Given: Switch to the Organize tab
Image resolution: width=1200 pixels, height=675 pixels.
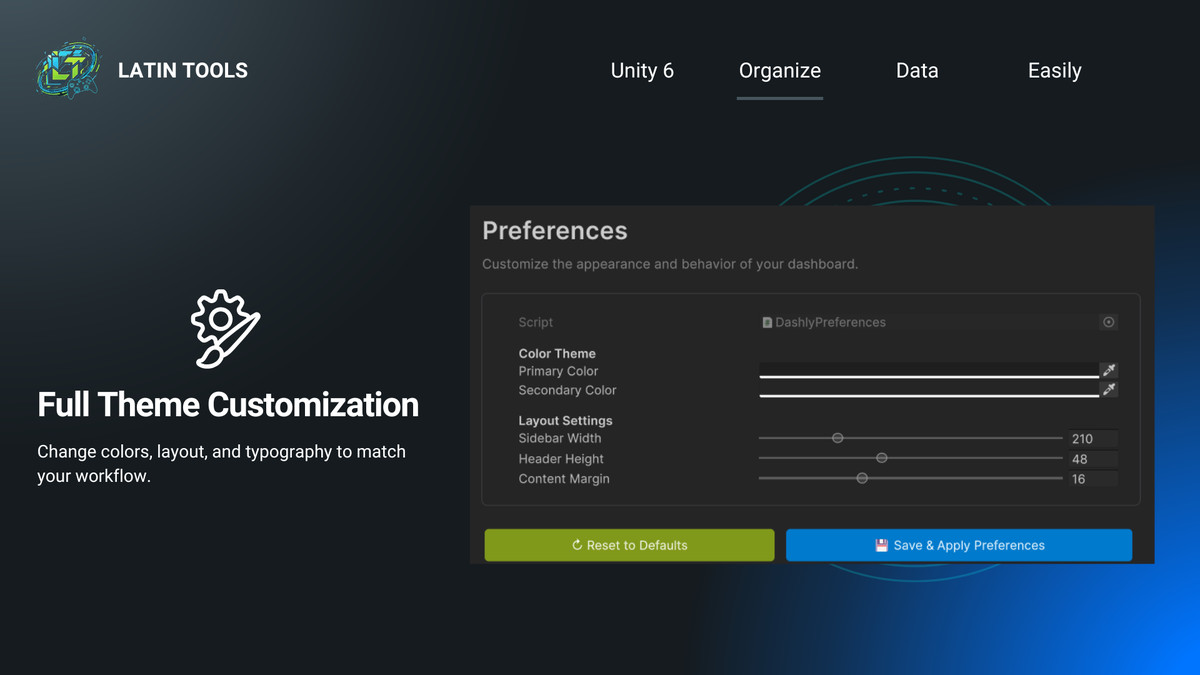Looking at the screenshot, I should (x=779, y=70).
